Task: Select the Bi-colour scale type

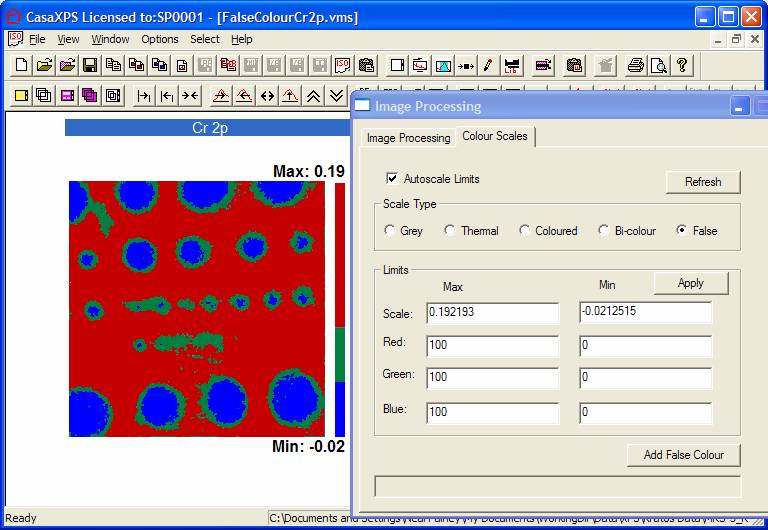Action: (604, 231)
